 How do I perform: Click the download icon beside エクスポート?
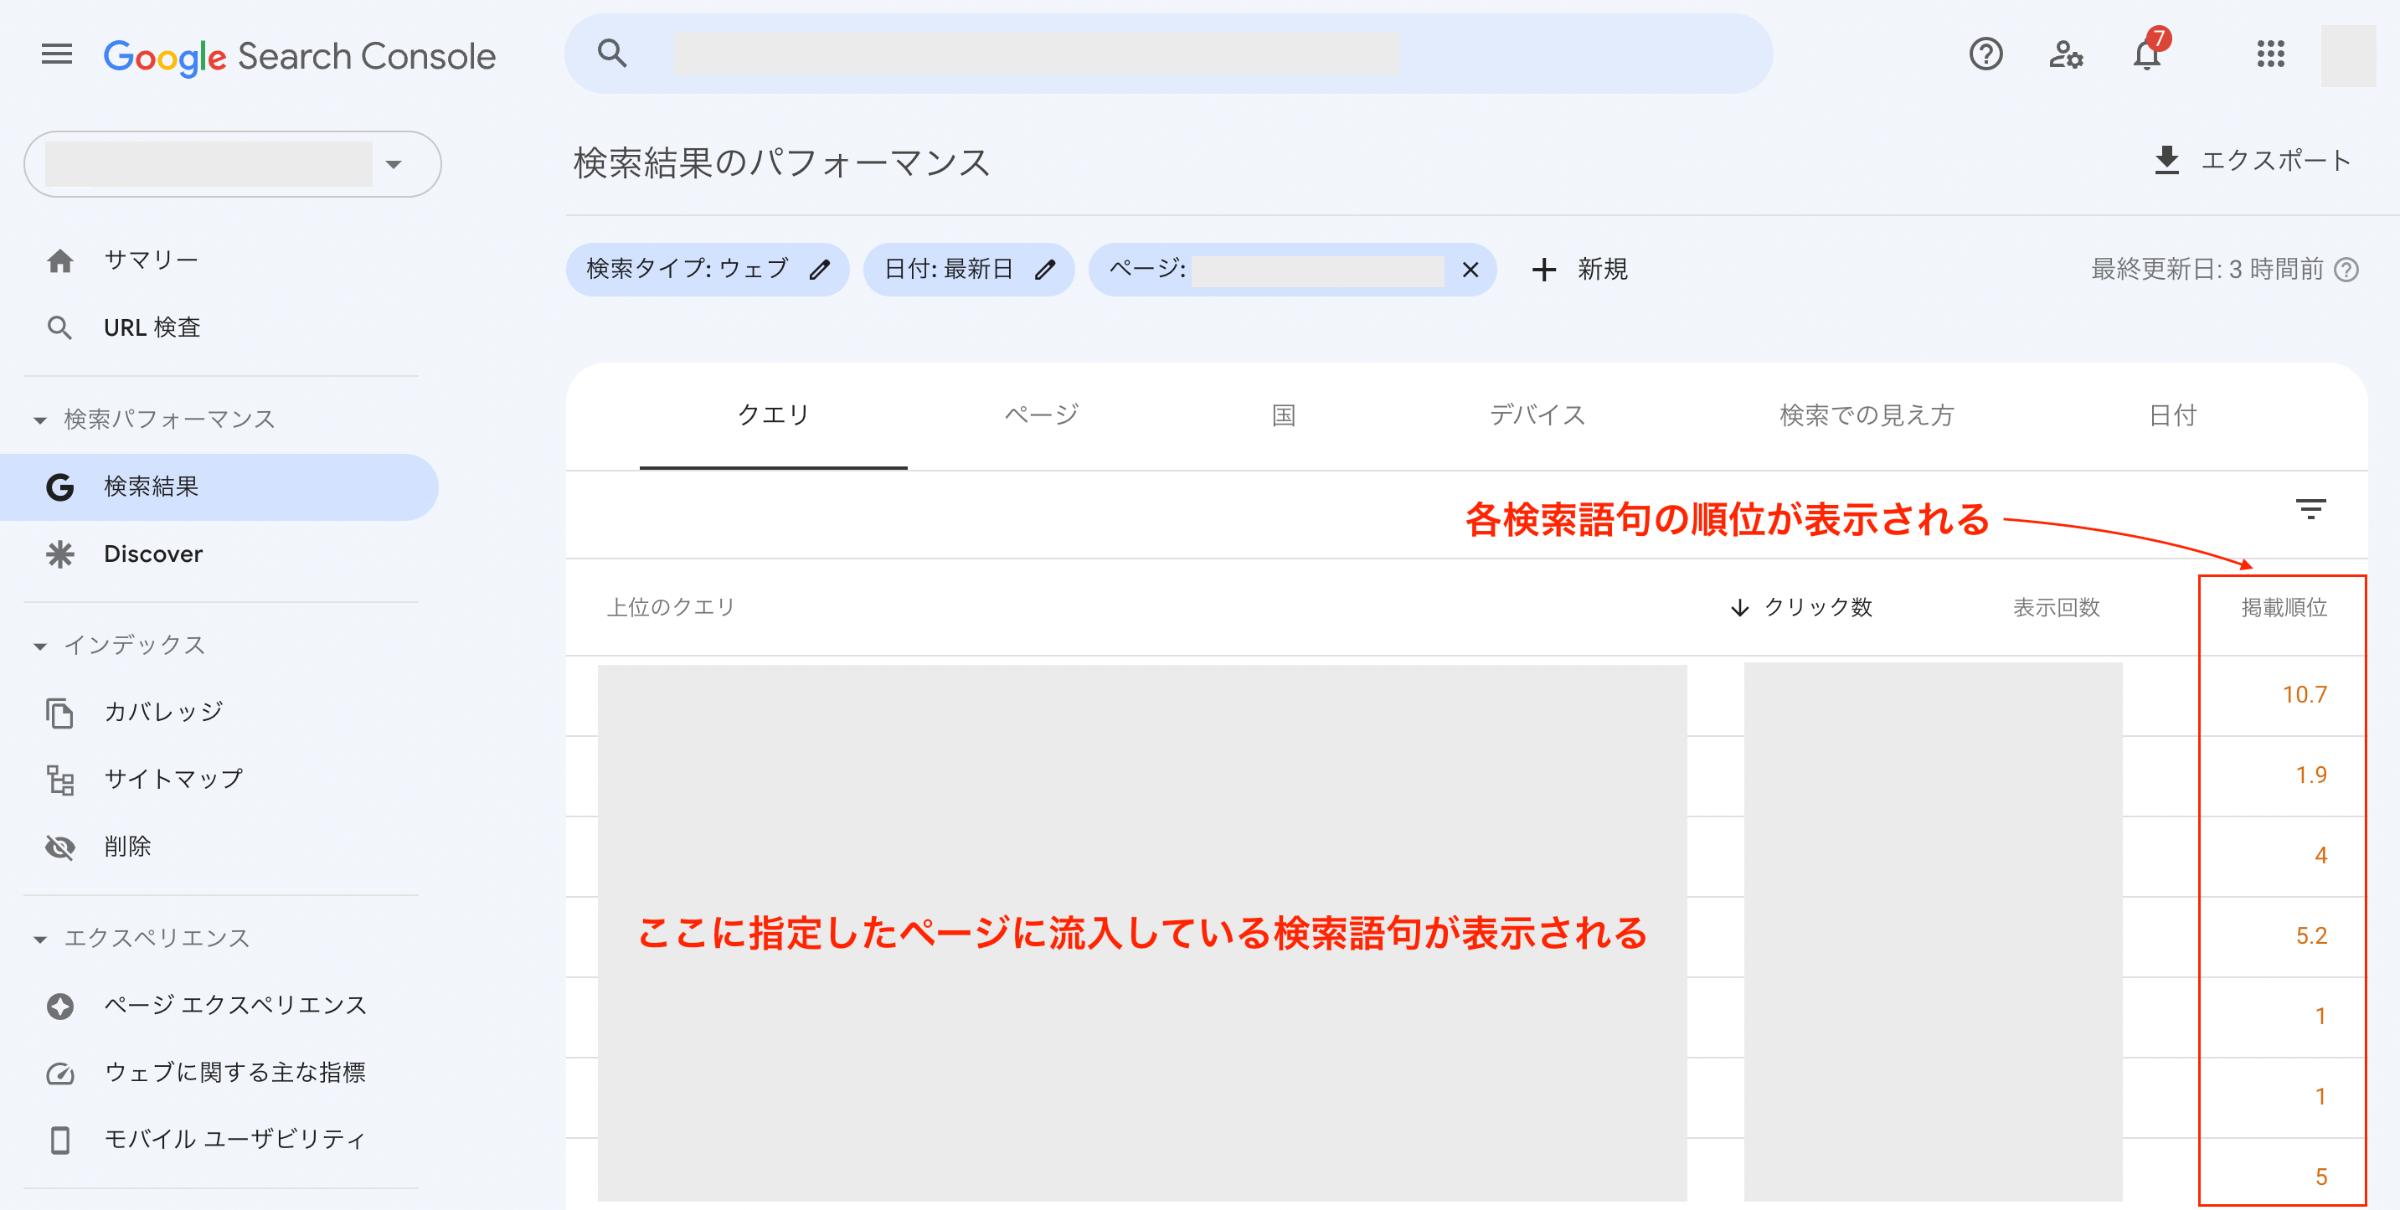(2167, 160)
